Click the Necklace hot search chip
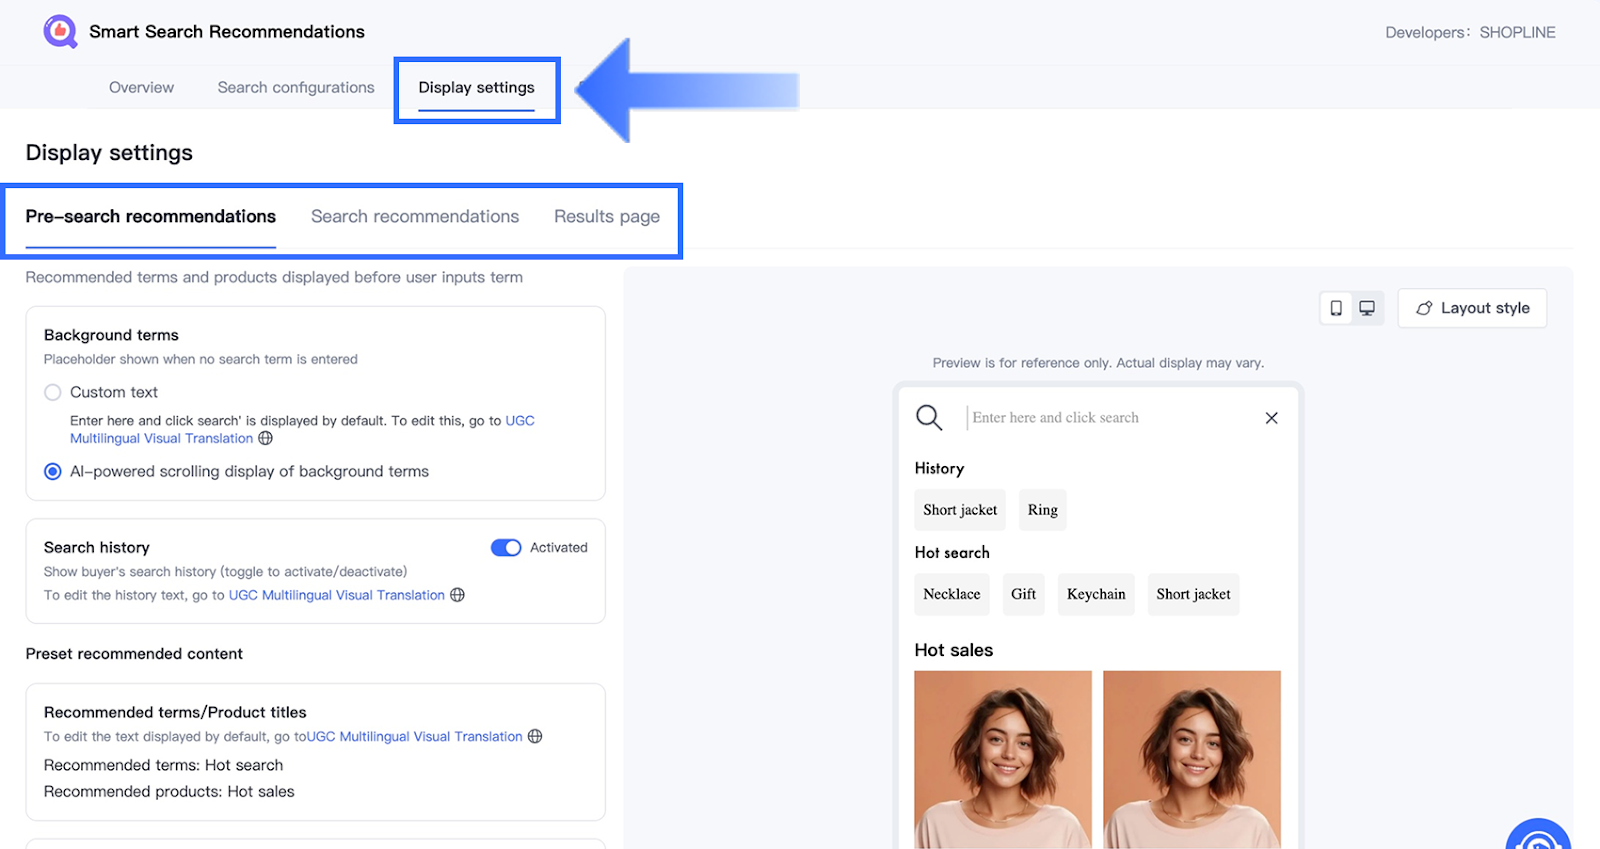 pyautogui.click(x=951, y=594)
